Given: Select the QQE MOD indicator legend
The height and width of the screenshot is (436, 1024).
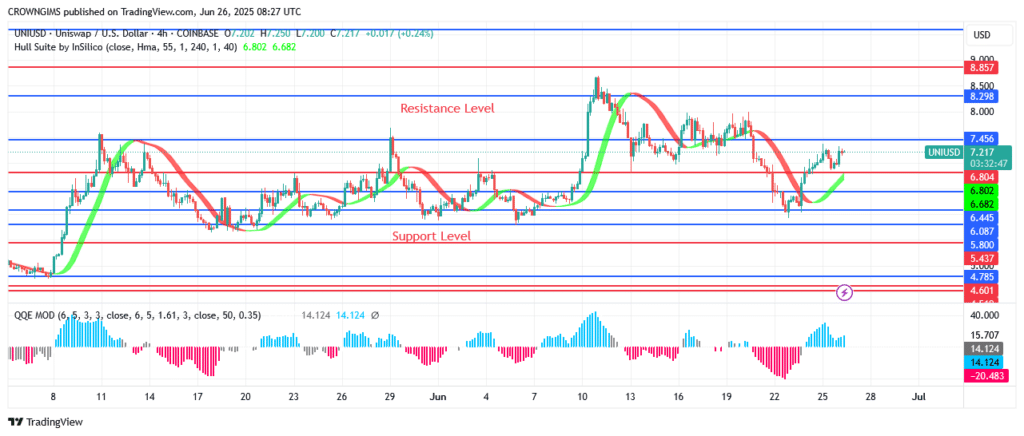Looking at the screenshot, I should coord(135,315).
